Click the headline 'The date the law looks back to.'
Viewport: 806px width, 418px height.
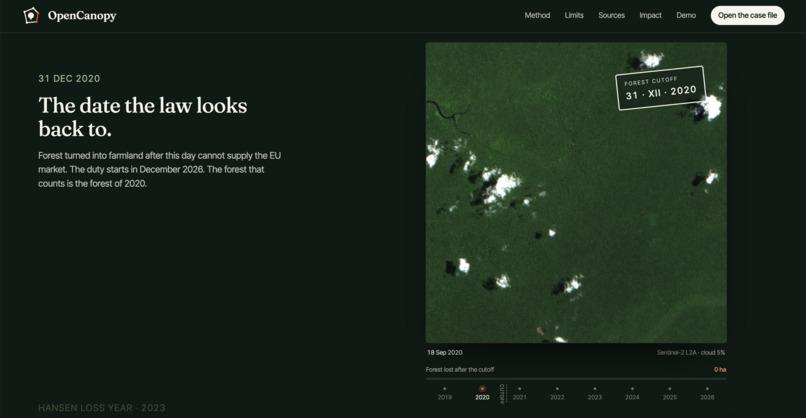(143, 117)
